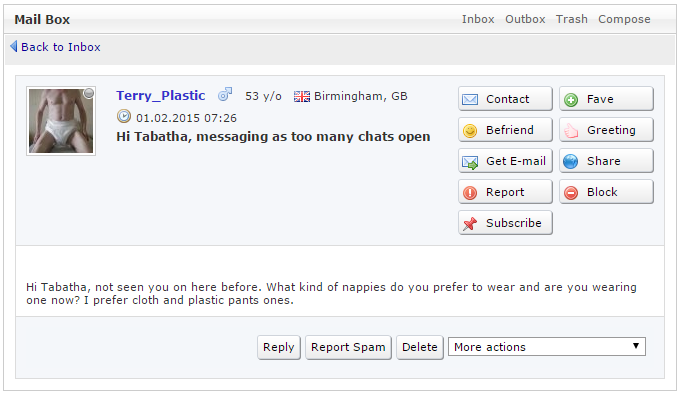Click the clock icon beside the date
This screenshot has height=394, width=682.
click(x=124, y=117)
